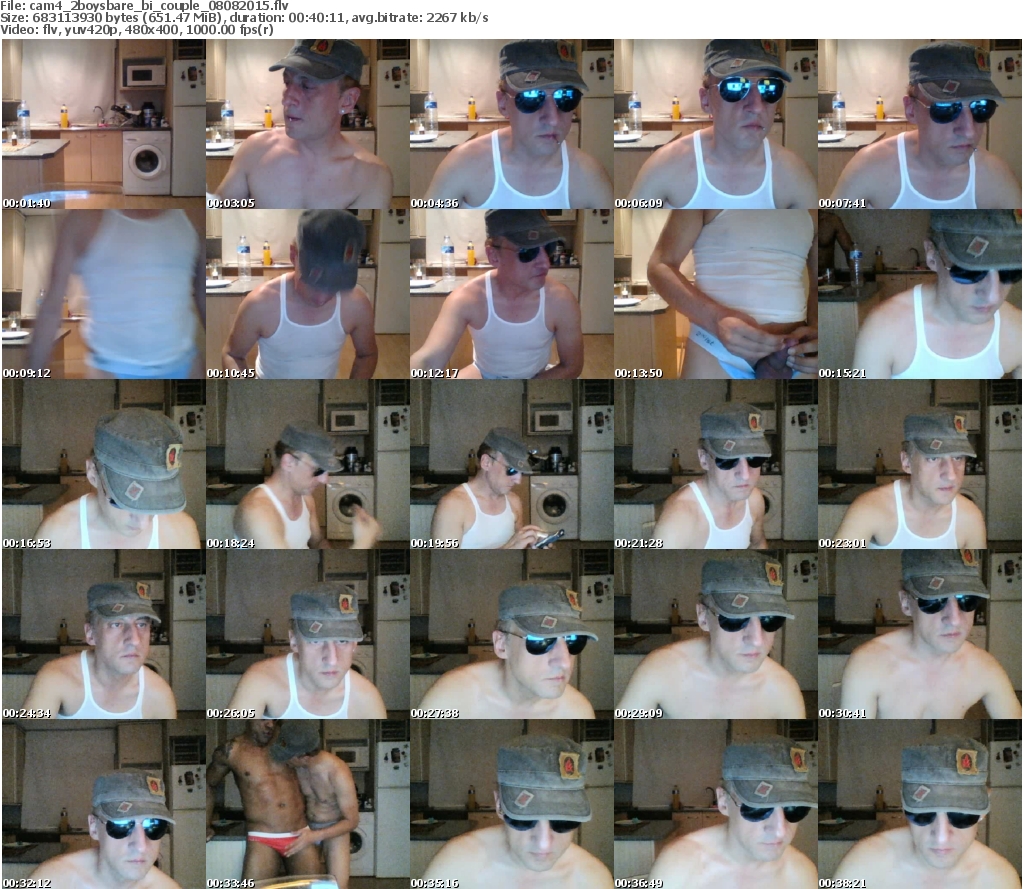Click the frame at 00:32:12
Image resolution: width=1024 pixels, height=889 pixels.
point(104,804)
